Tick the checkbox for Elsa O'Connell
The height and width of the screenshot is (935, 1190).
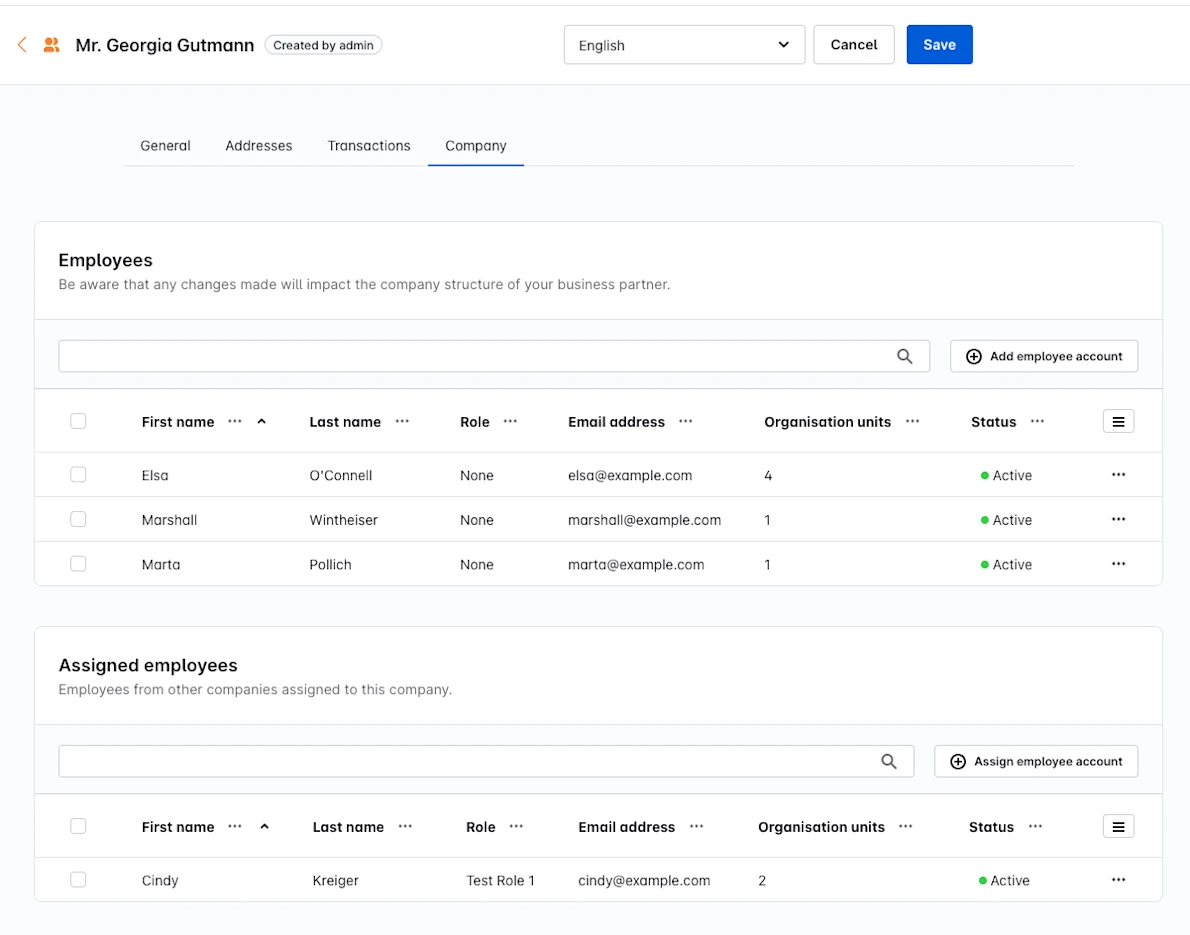point(78,475)
